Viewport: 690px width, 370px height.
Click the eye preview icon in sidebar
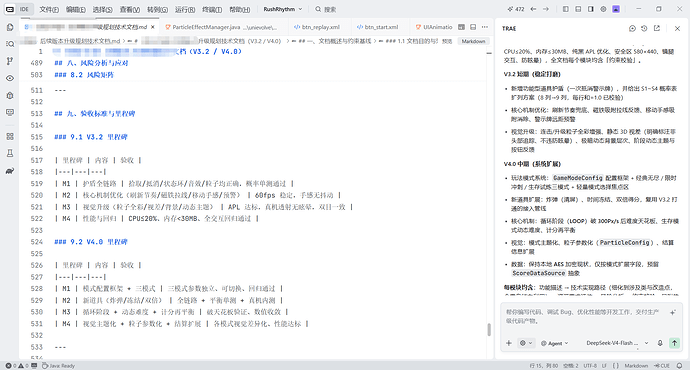10,78
